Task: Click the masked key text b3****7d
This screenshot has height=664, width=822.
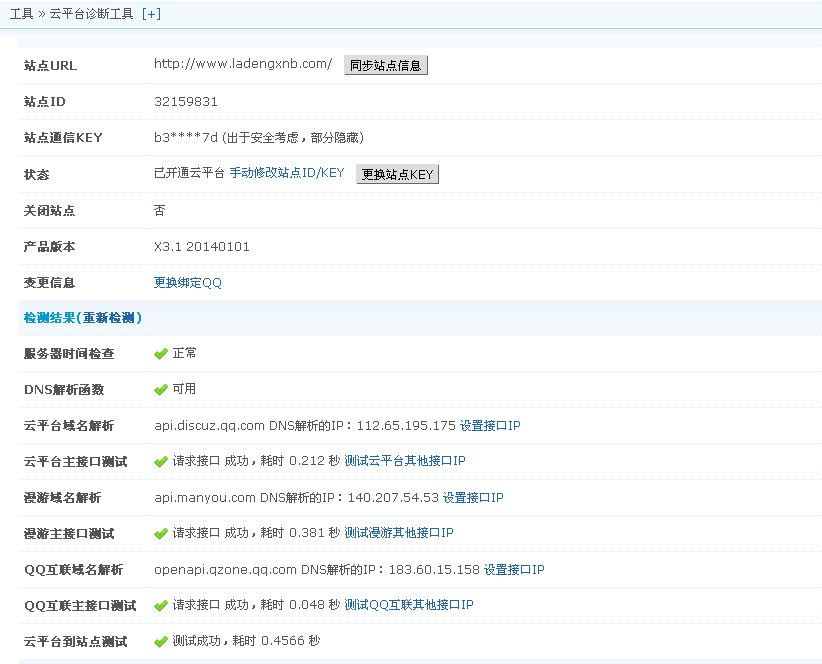Action: coord(186,138)
